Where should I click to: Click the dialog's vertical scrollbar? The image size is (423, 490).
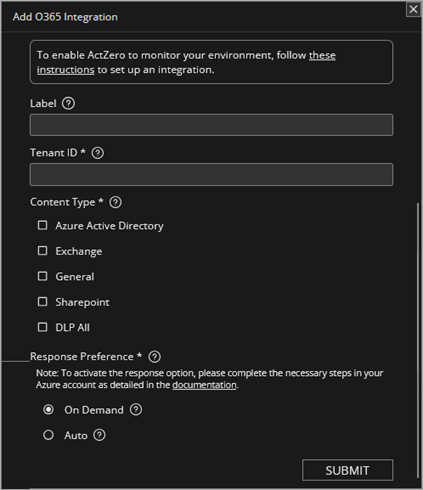click(417, 340)
